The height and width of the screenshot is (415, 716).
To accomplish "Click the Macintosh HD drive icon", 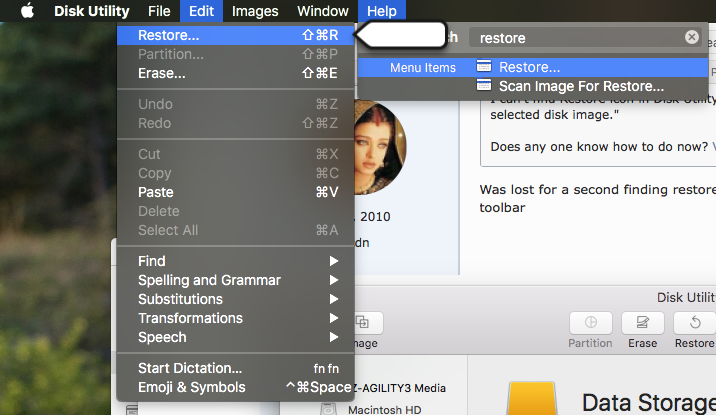I will click(328, 409).
